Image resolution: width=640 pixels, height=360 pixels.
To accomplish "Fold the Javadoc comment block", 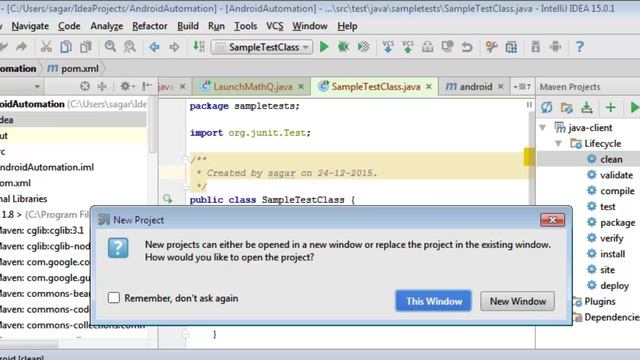I will click(185, 160).
